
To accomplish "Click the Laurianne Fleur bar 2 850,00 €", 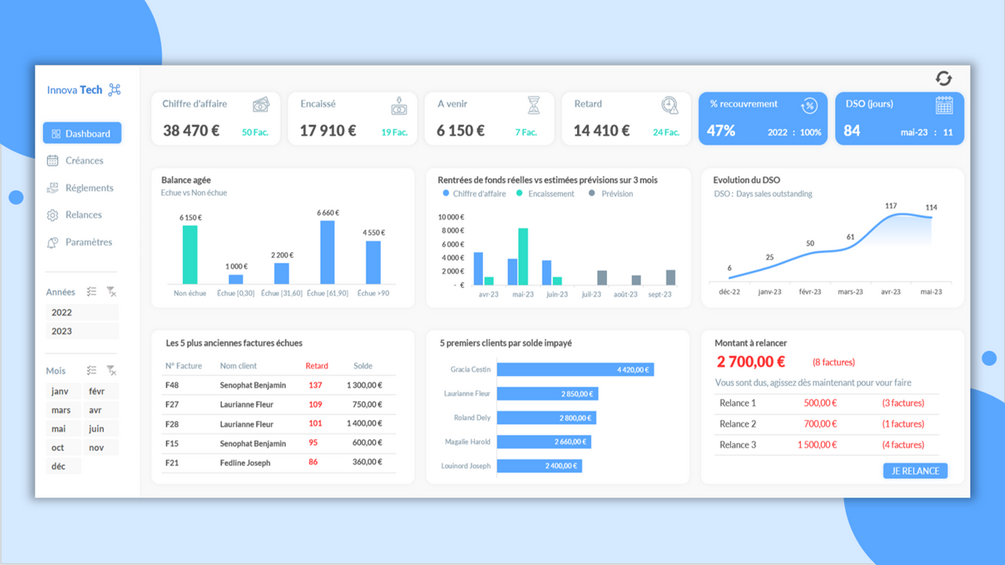I will (547, 394).
